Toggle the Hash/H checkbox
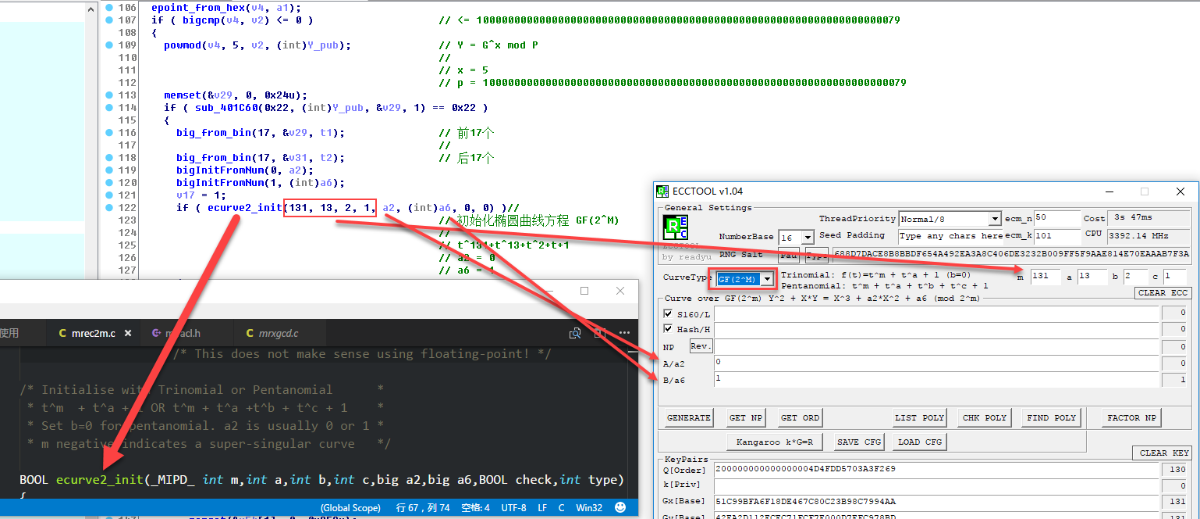 [668, 329]
